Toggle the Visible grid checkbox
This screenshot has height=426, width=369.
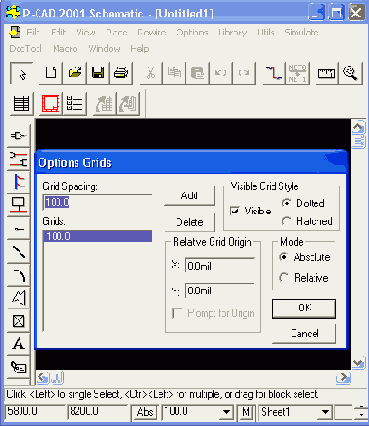click(235, 211)
